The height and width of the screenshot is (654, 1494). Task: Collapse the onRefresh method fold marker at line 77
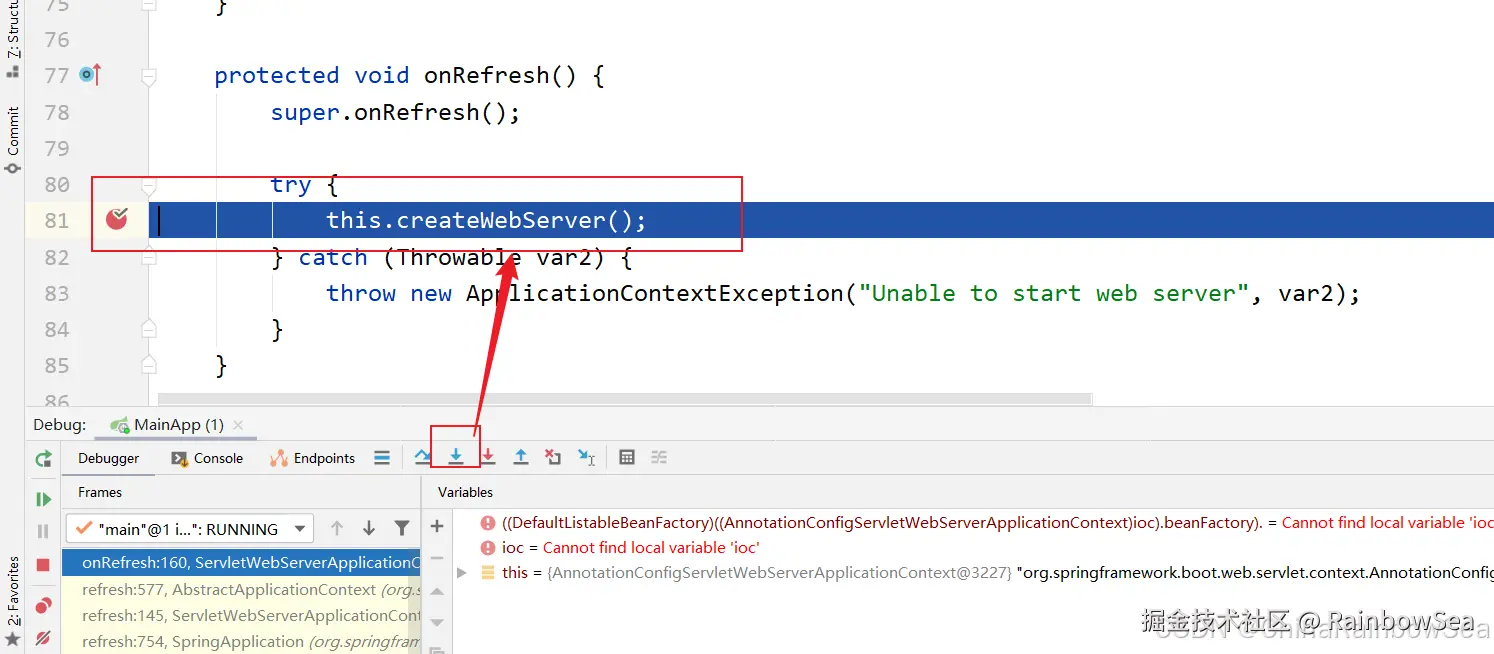click(149, 76)
